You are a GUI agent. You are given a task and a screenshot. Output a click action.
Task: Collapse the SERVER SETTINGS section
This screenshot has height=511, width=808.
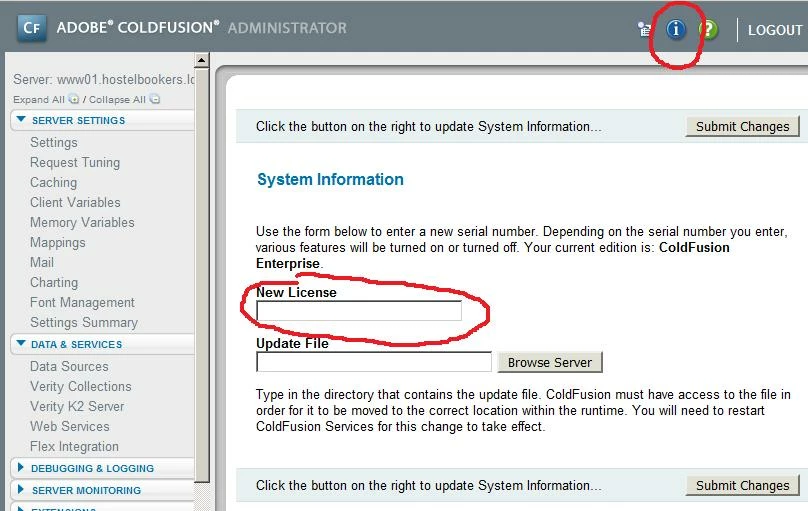coord(21,120)
